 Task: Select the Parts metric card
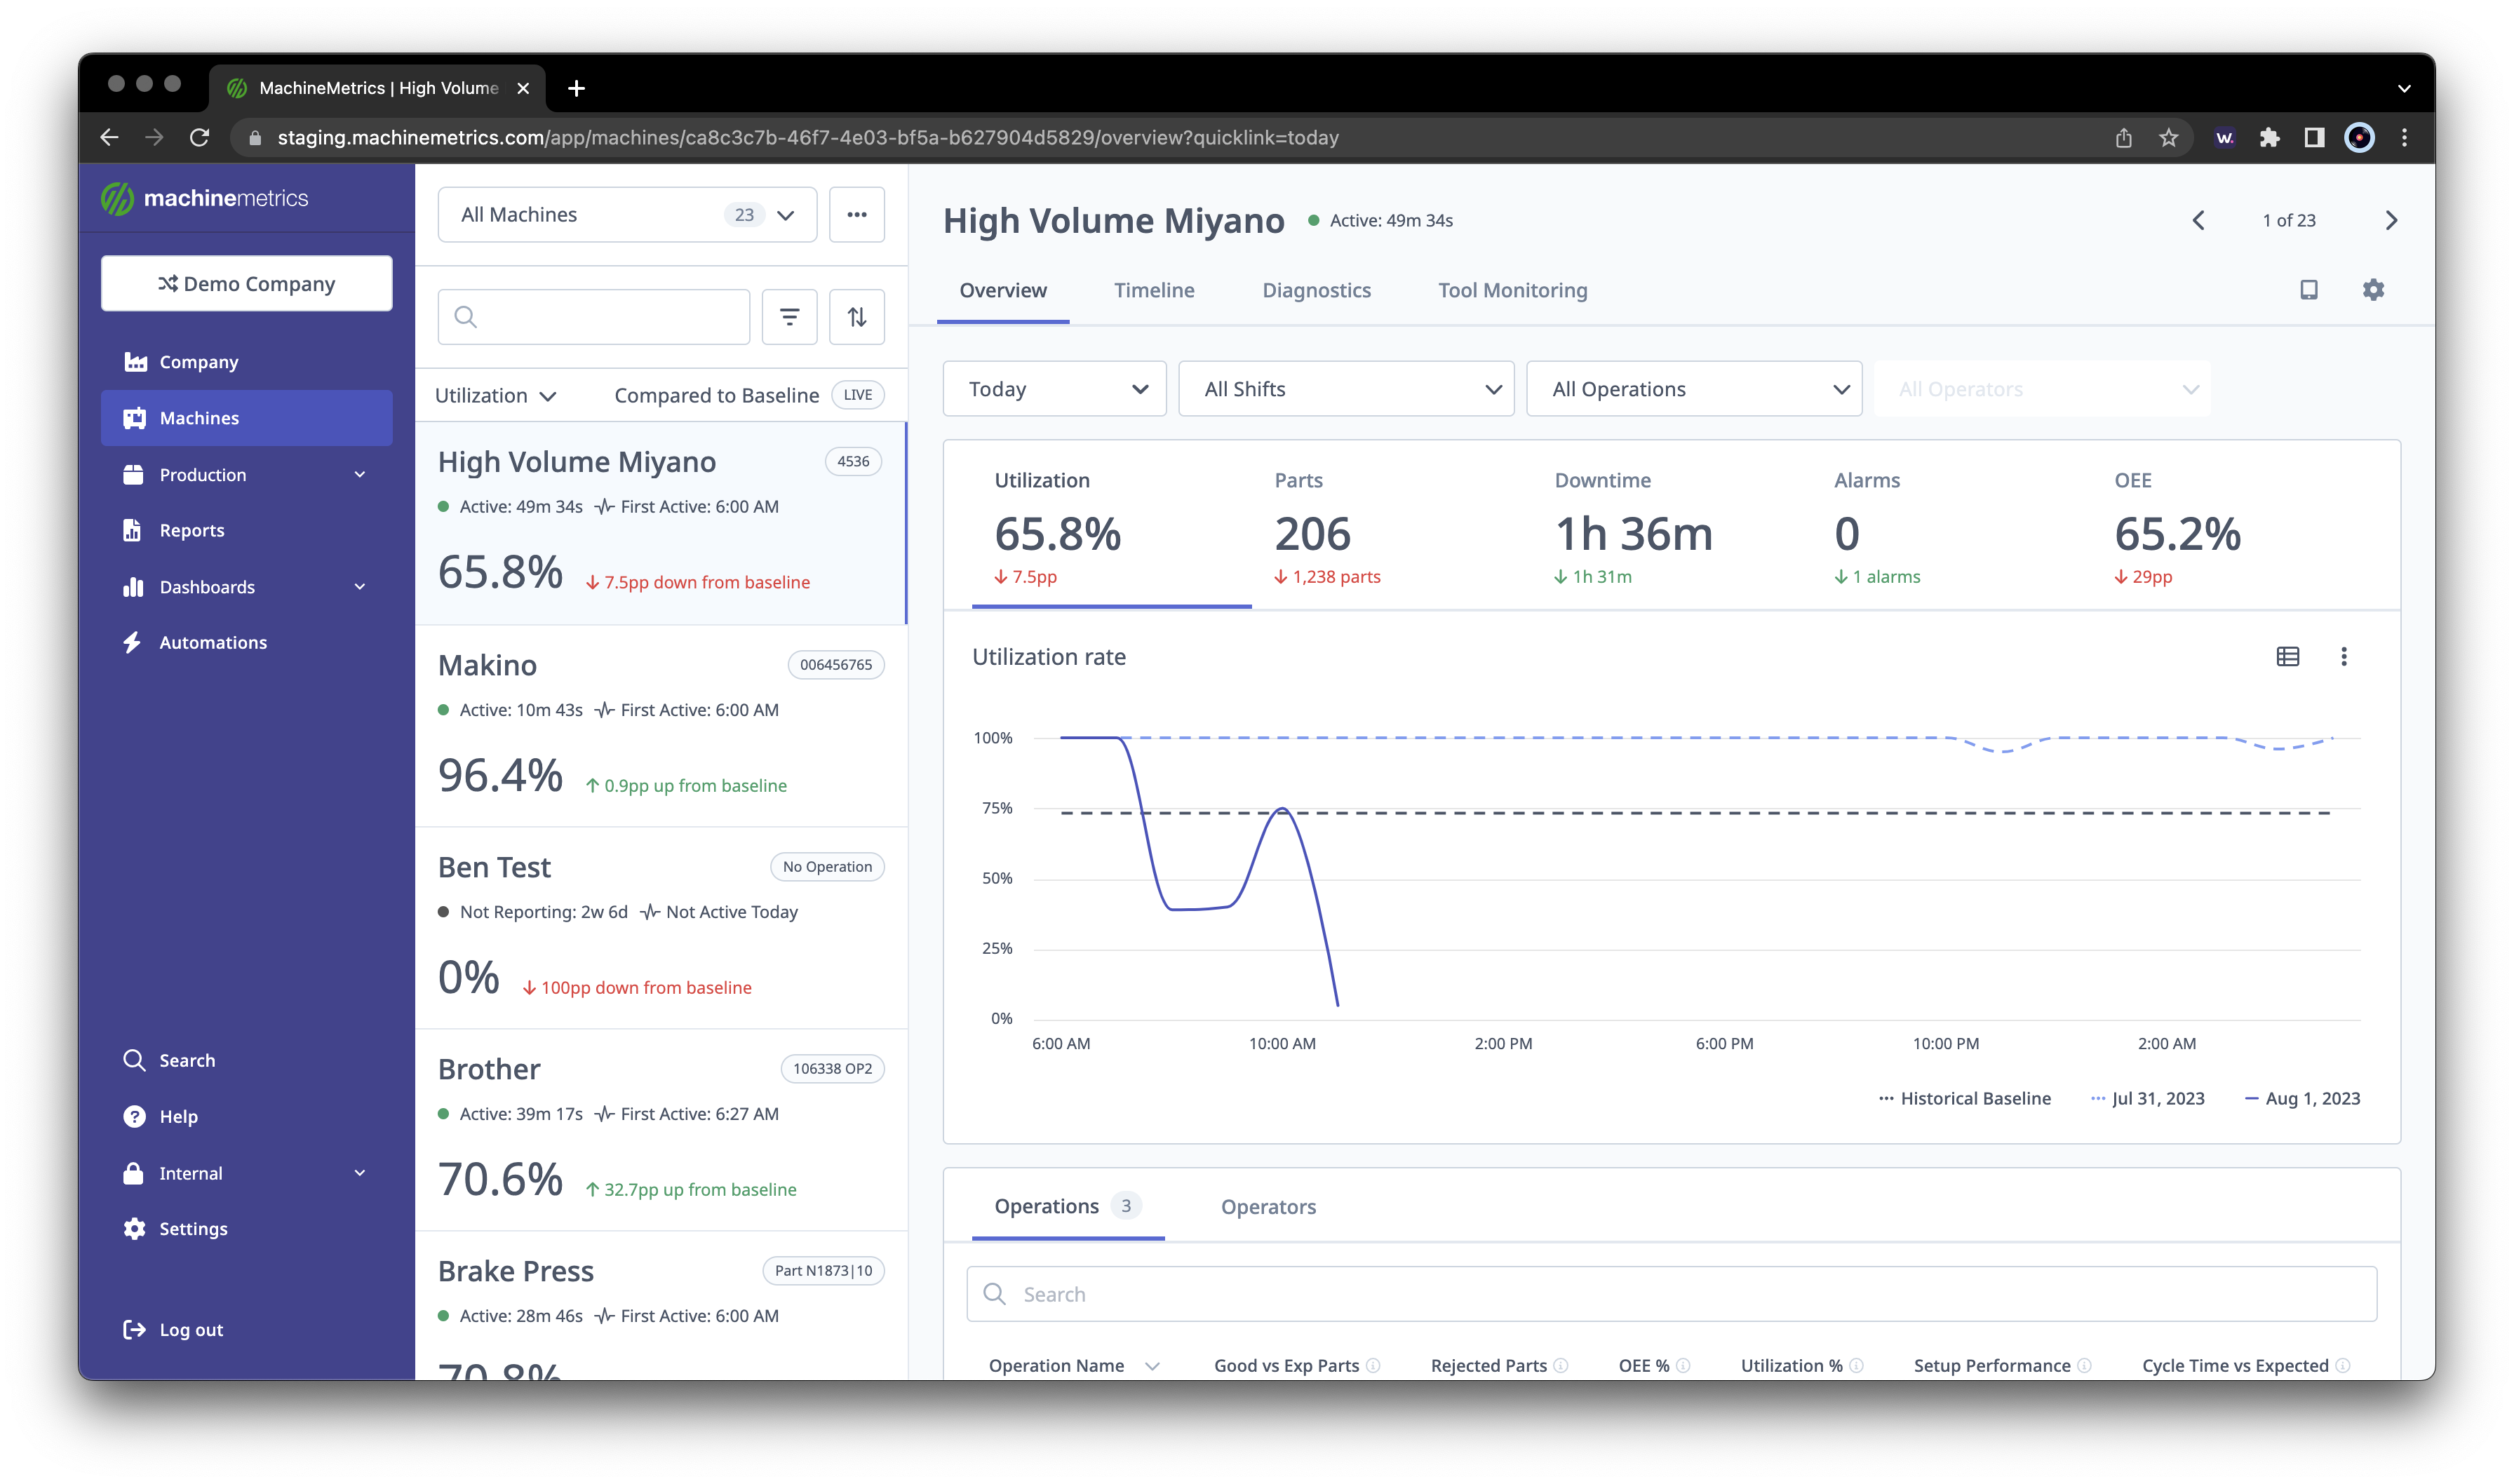(1391, 528)
